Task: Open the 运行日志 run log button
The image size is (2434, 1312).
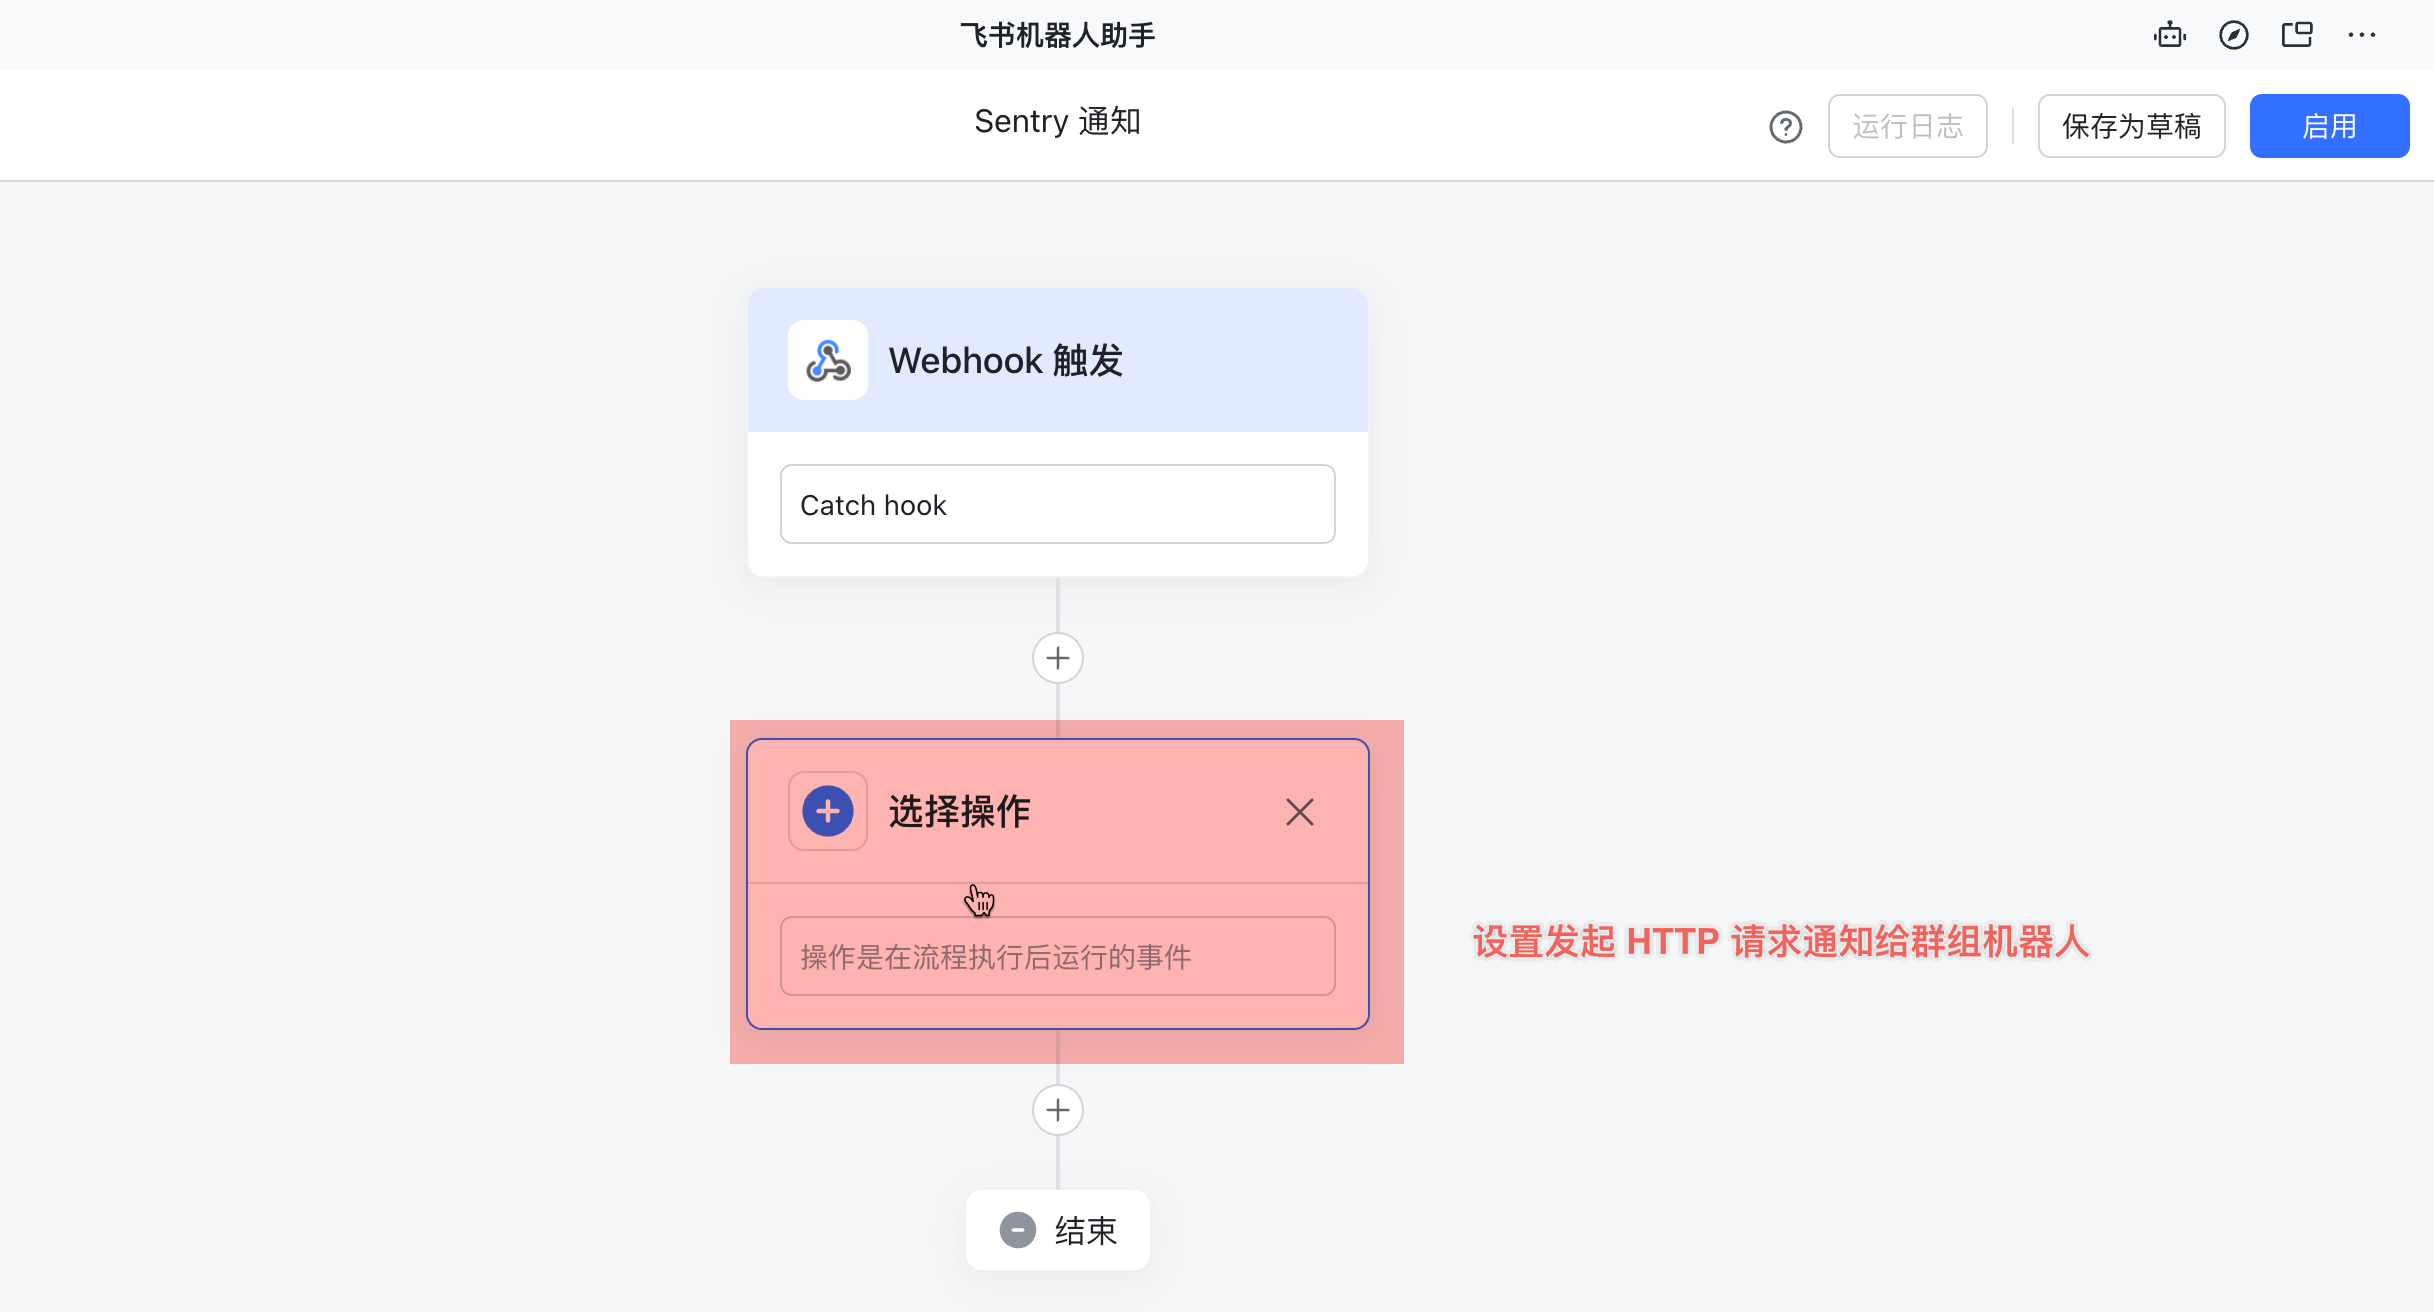Action: click(1908, 126)
